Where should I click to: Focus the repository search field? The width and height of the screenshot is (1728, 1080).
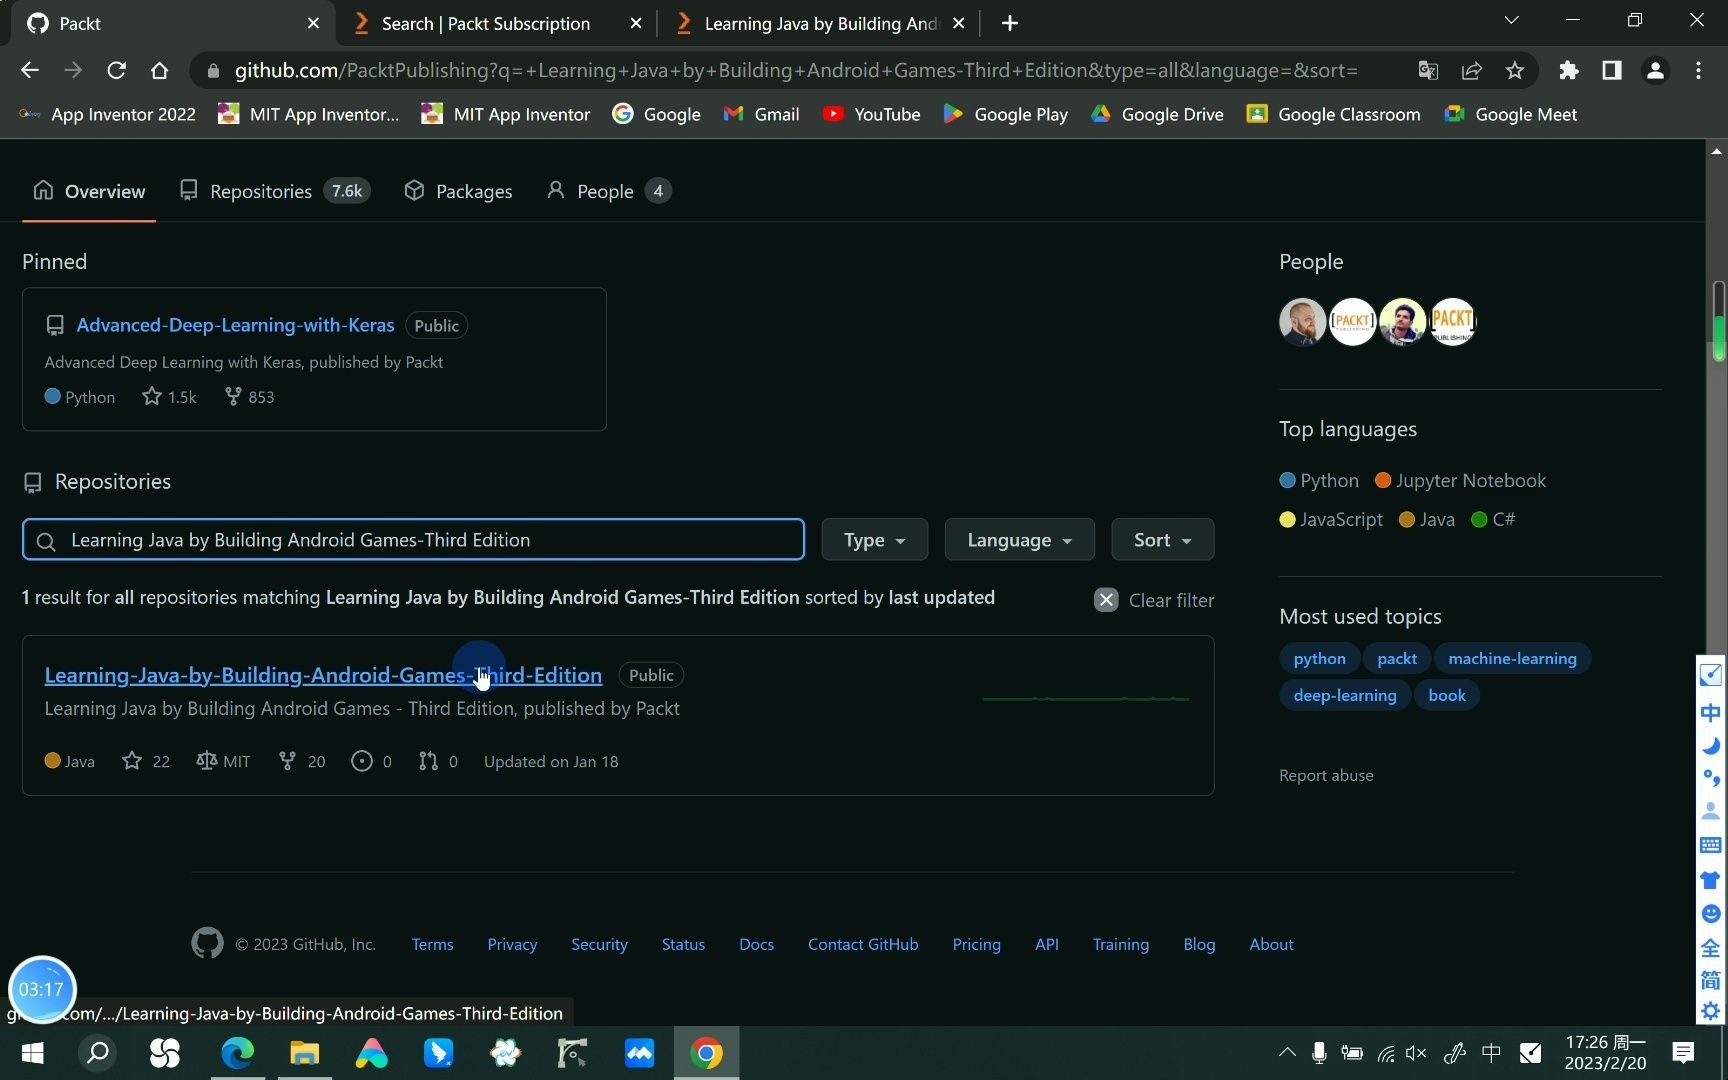[413, 540]
